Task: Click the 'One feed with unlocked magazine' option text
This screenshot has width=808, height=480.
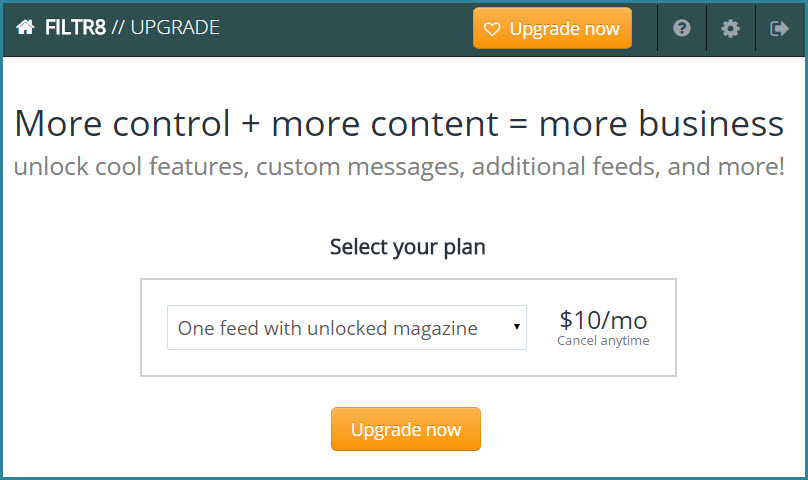Action: [328, 328]
